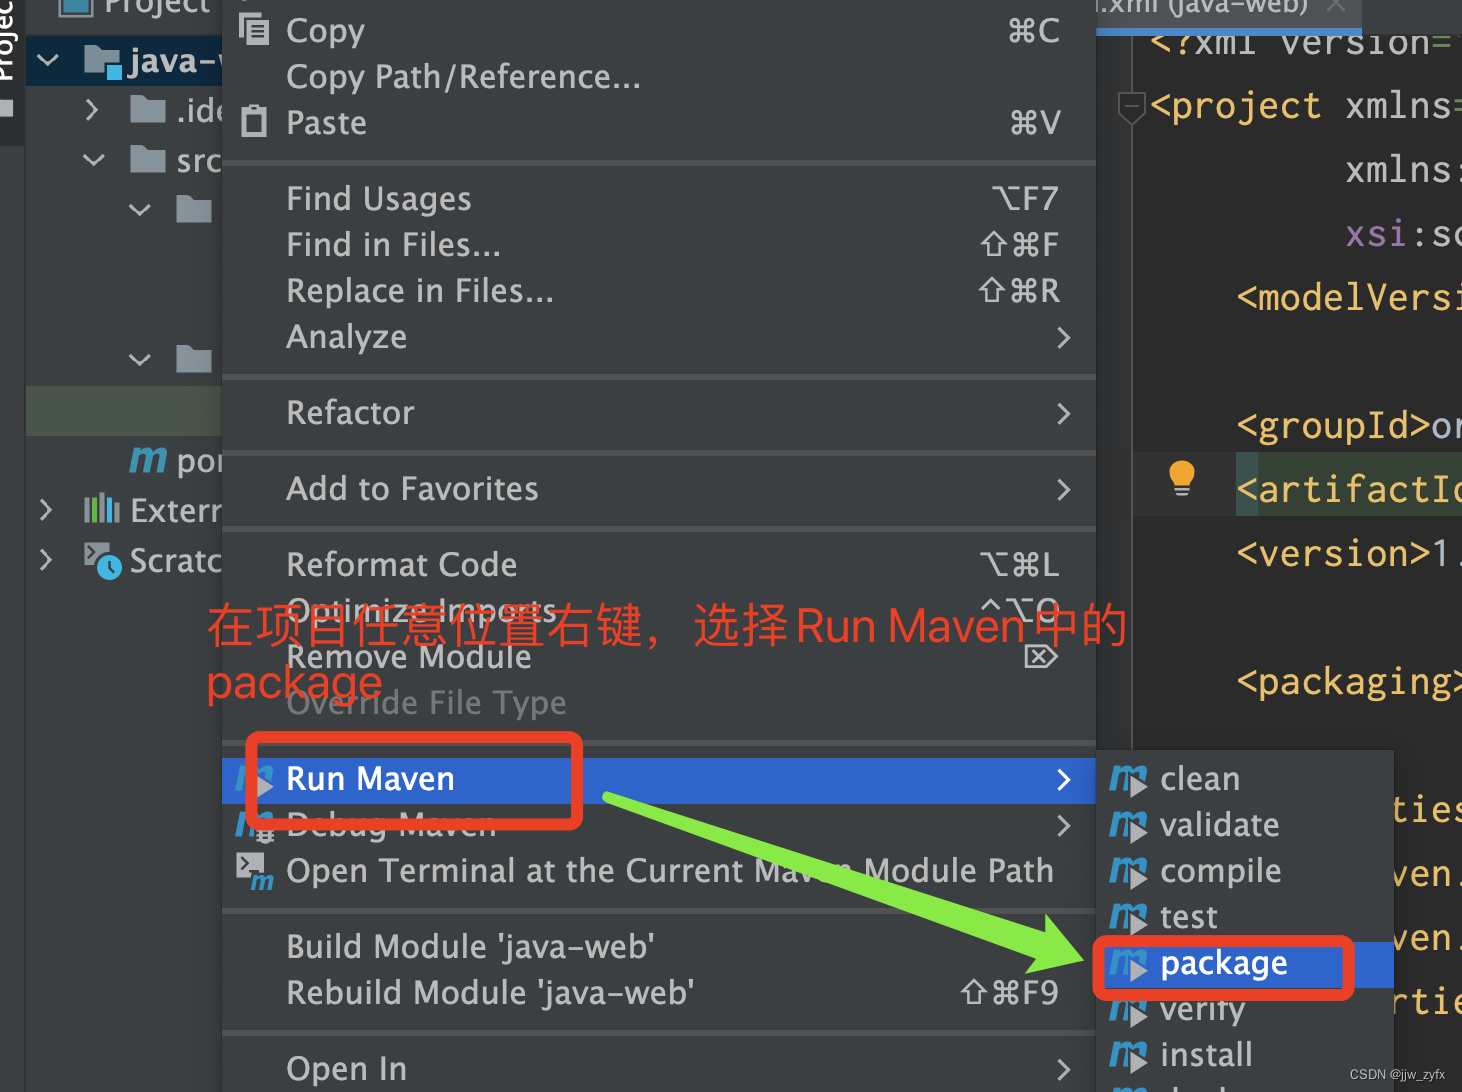
Task: Click the Maven icon beside validate
Action: 1128,825
